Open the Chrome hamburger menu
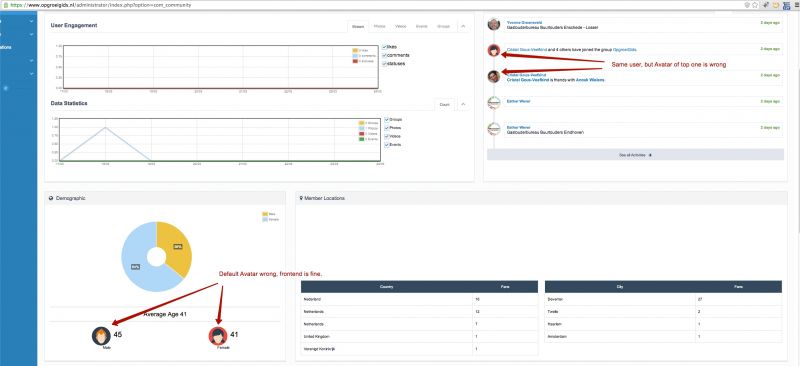The height and width of the screenshot is (366, 800). [x=796, y=5]
